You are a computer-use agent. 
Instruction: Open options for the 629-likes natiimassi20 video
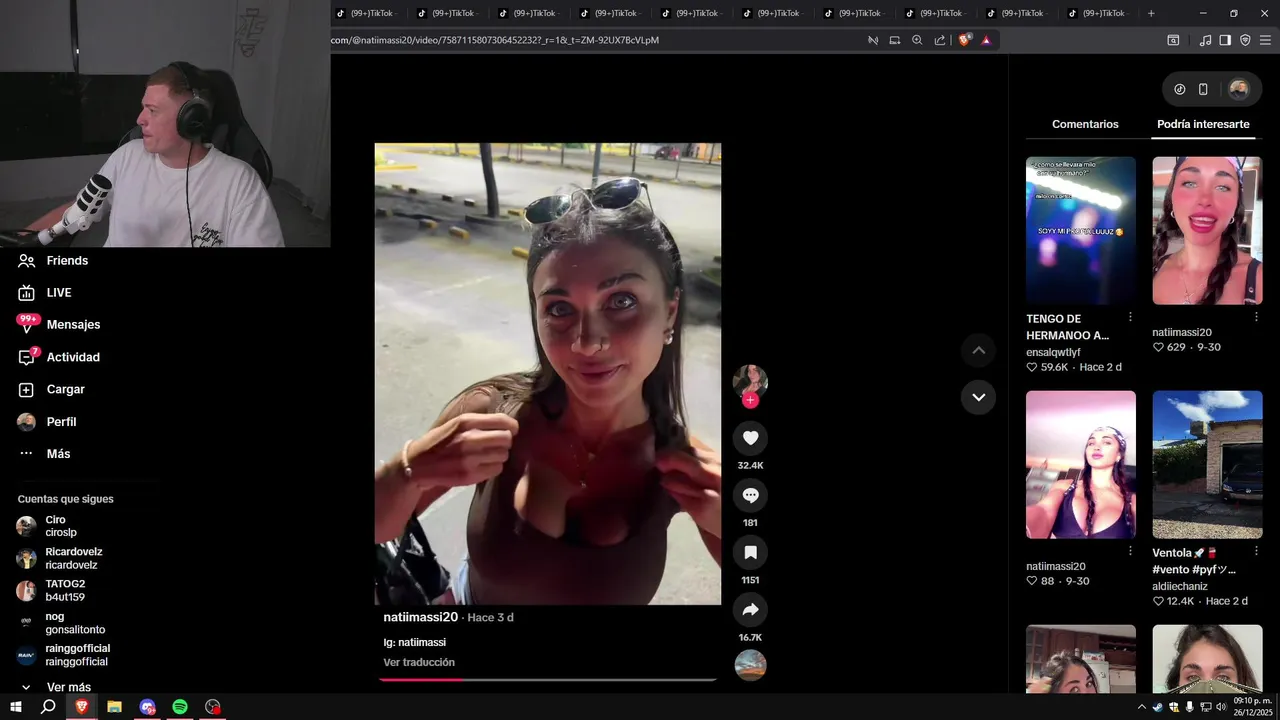pyautogui.click(x=1257, y=317)
